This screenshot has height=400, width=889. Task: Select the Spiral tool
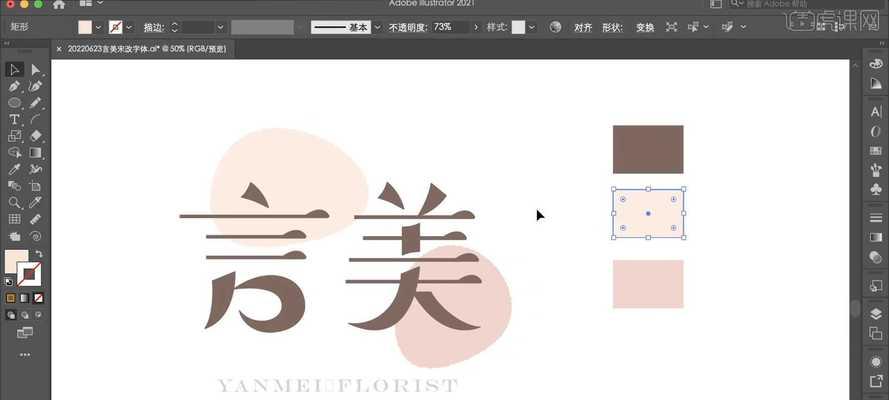[x=35, y=236]
